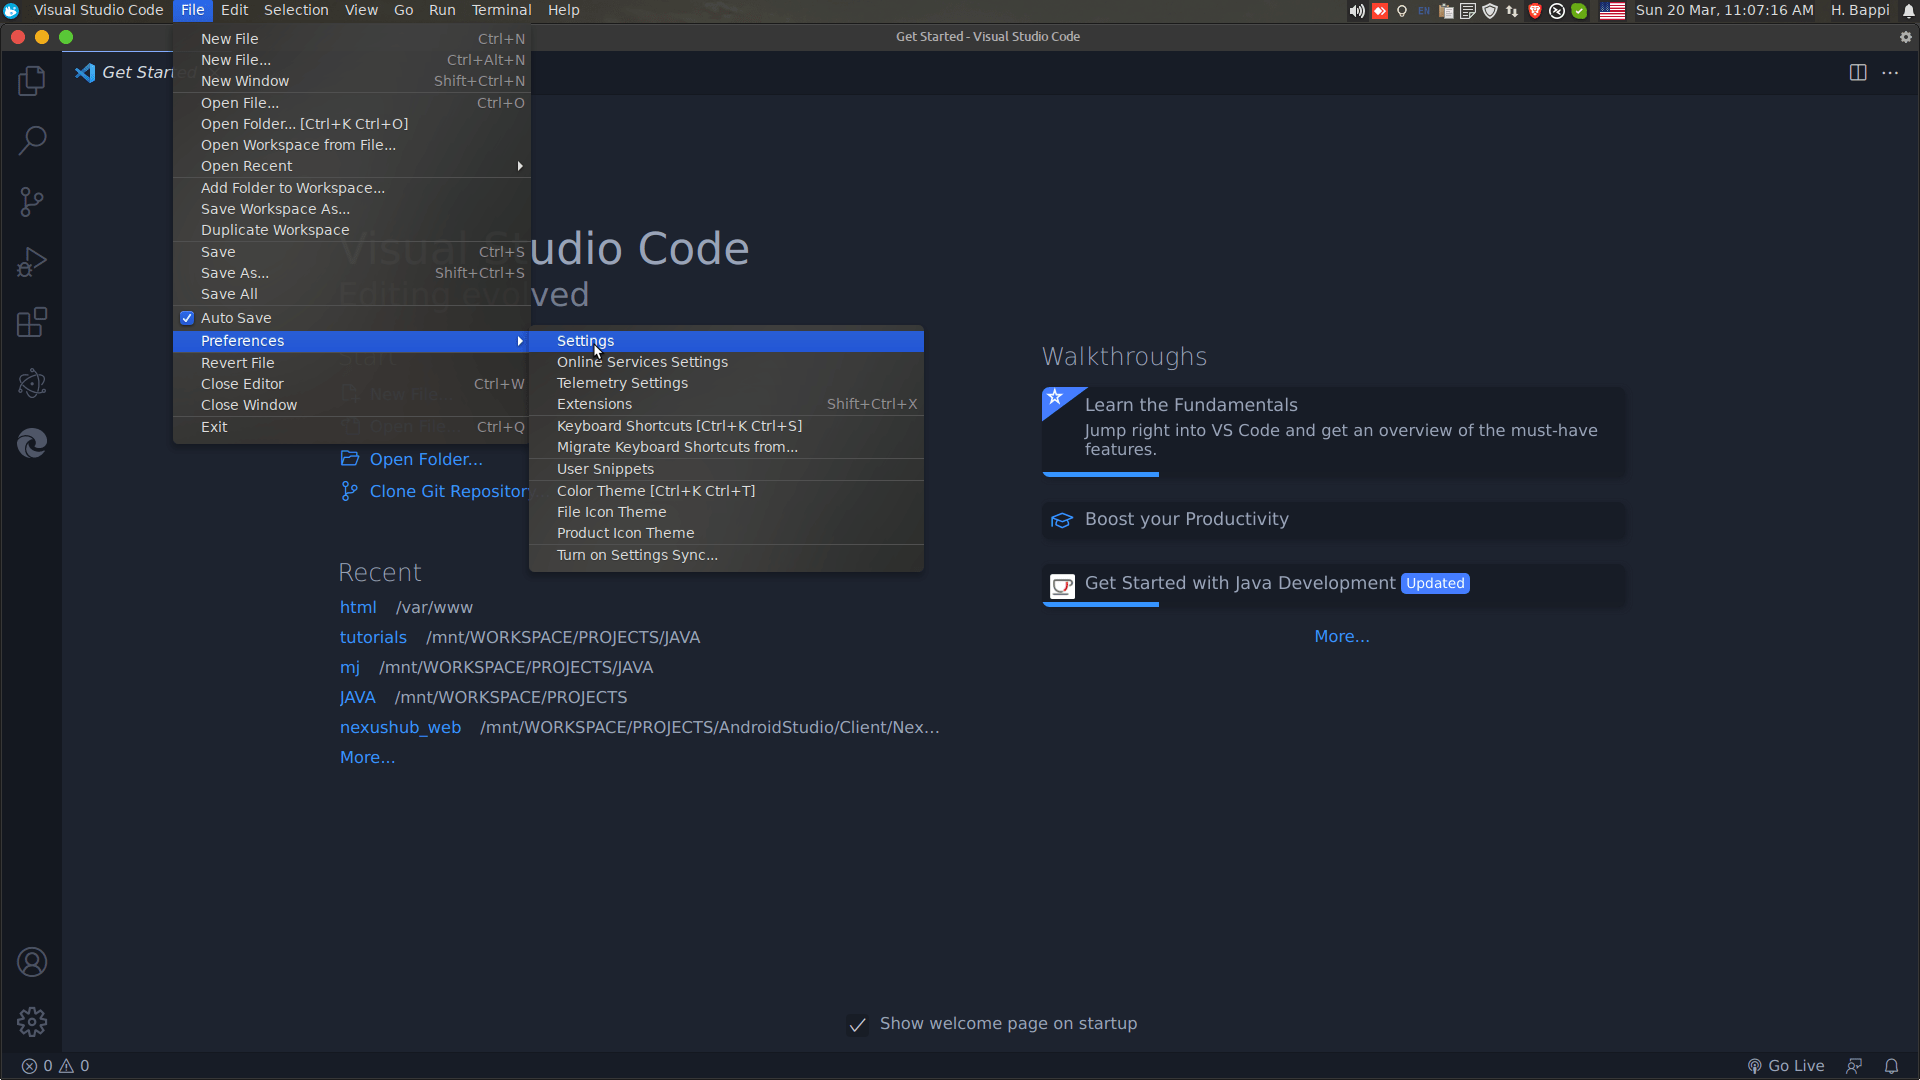Open the Extensions view icon
The width and height of the screenshot is (1920, 1080).
coord(32,323)
